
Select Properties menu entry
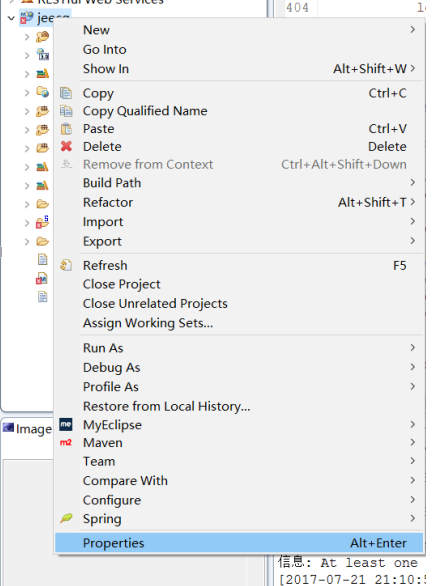click(x=239, y=543)
